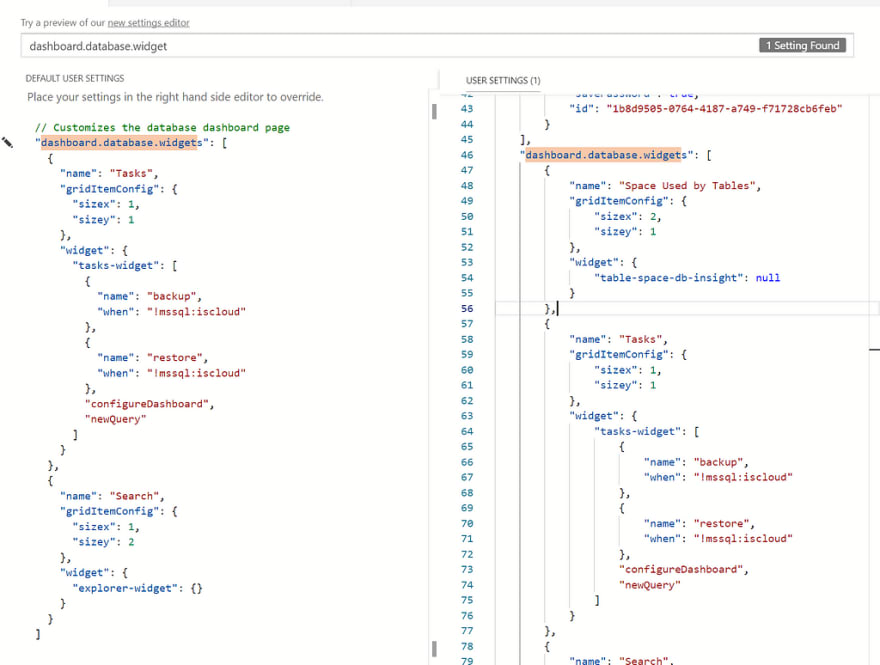Click 'configureDashboard' on line 73
The image size is (880, 665).
681,570
